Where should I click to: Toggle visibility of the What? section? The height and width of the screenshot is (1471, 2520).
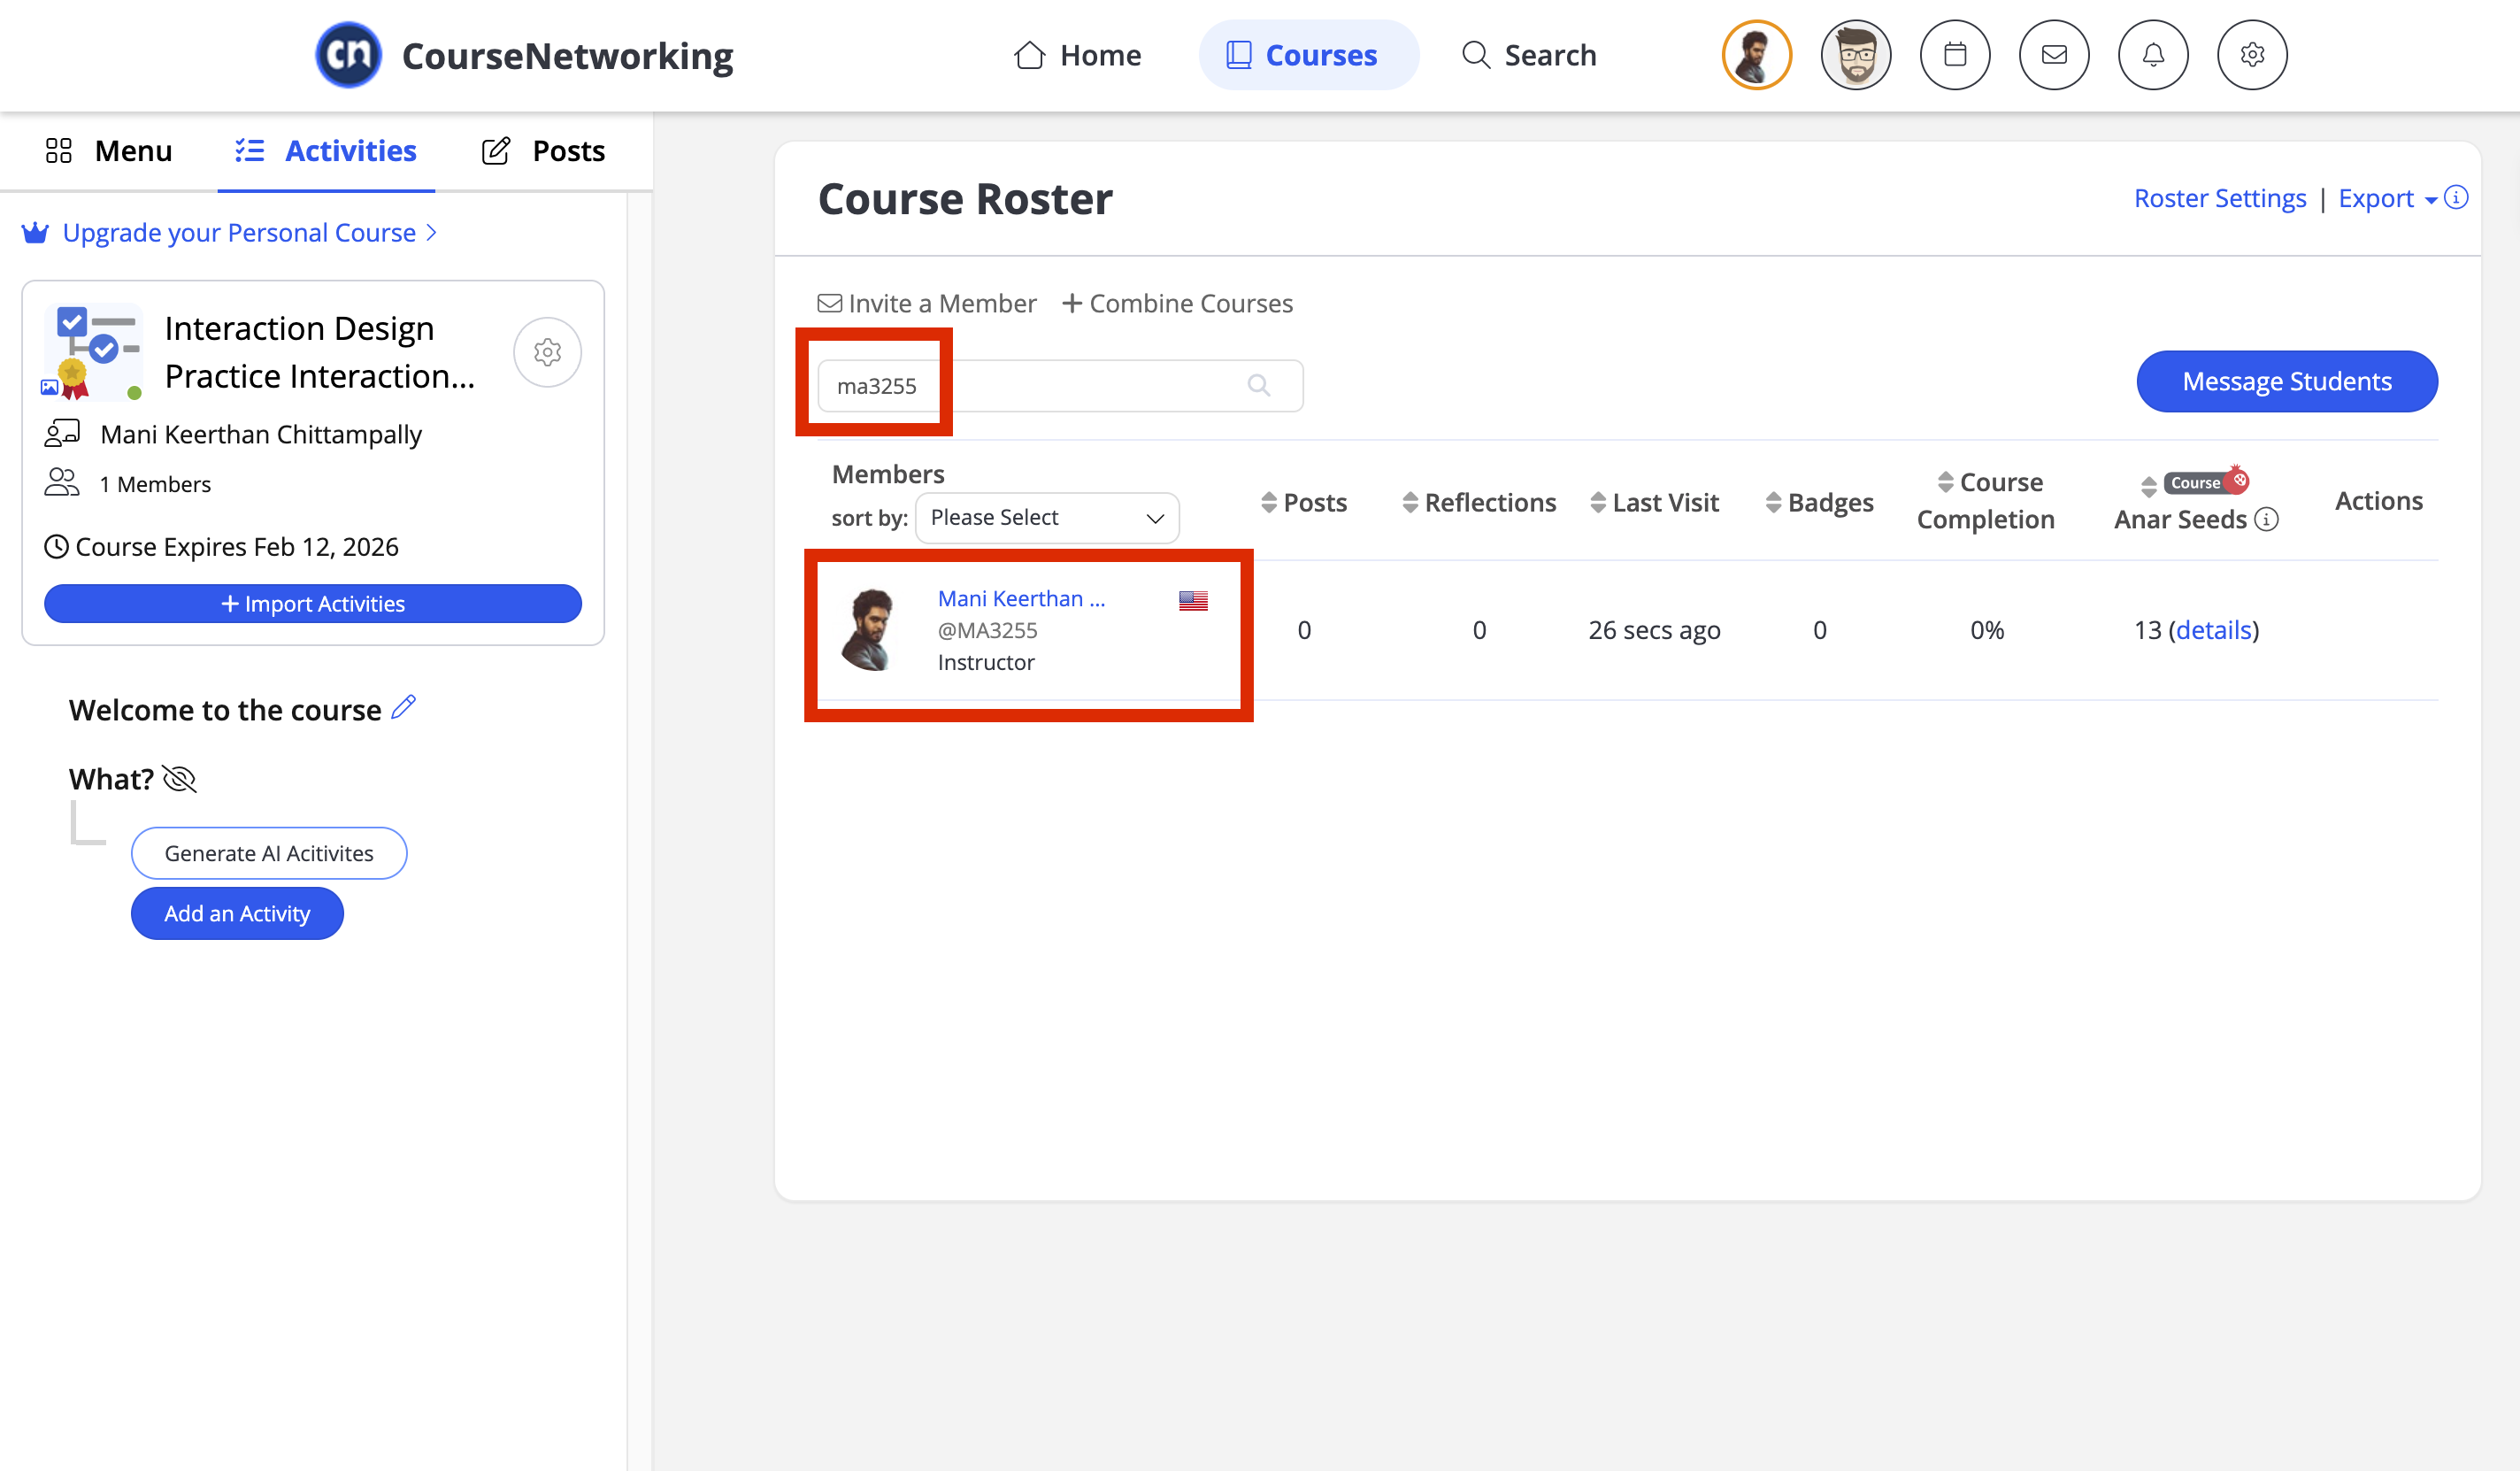pos(180,778)
